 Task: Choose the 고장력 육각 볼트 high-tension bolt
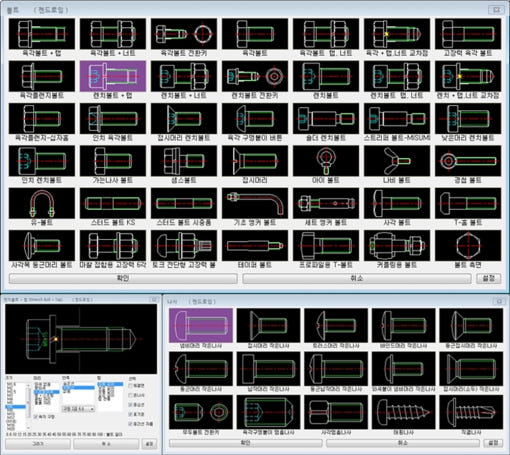click(468, 34)
